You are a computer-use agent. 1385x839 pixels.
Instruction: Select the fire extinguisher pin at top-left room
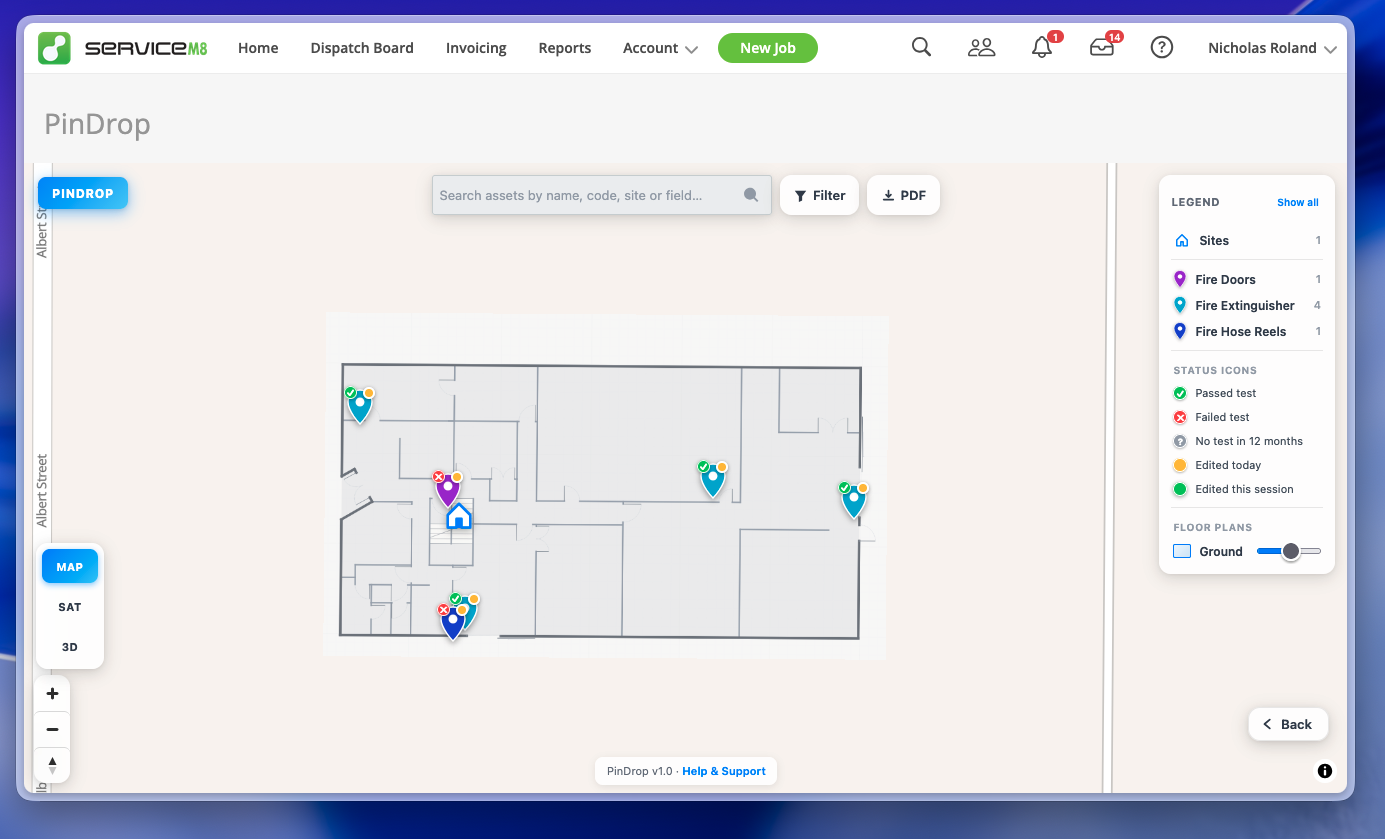click(x=359, y=405)
